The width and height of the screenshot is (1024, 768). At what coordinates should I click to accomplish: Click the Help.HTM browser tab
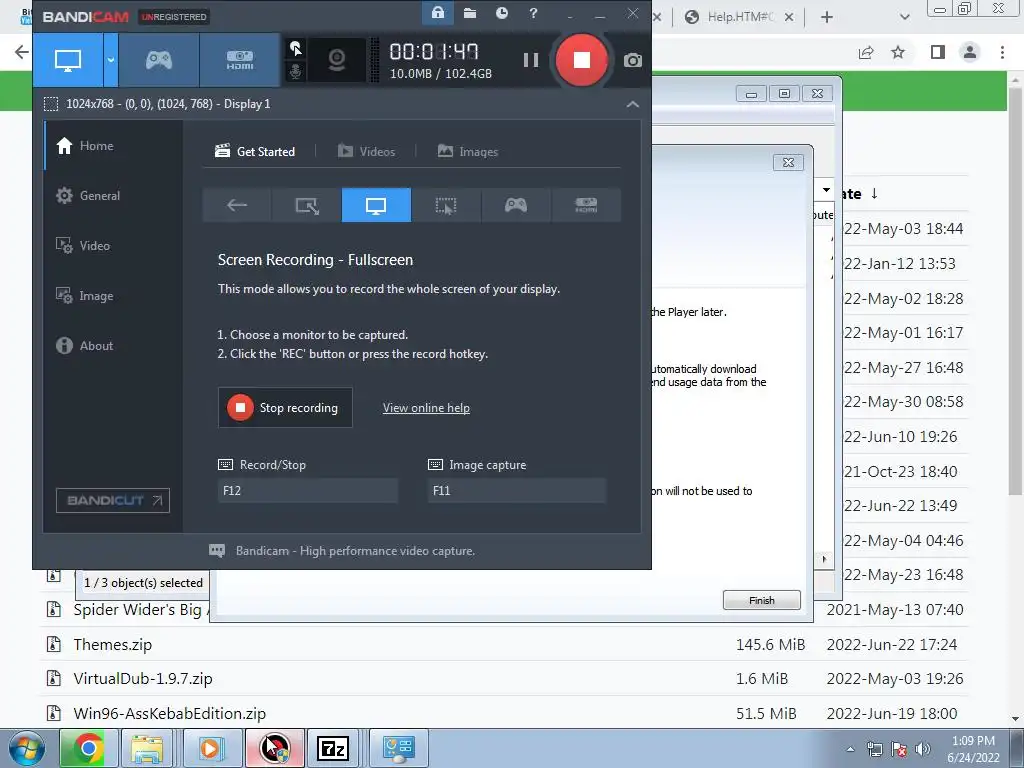[x=739, y=17]
